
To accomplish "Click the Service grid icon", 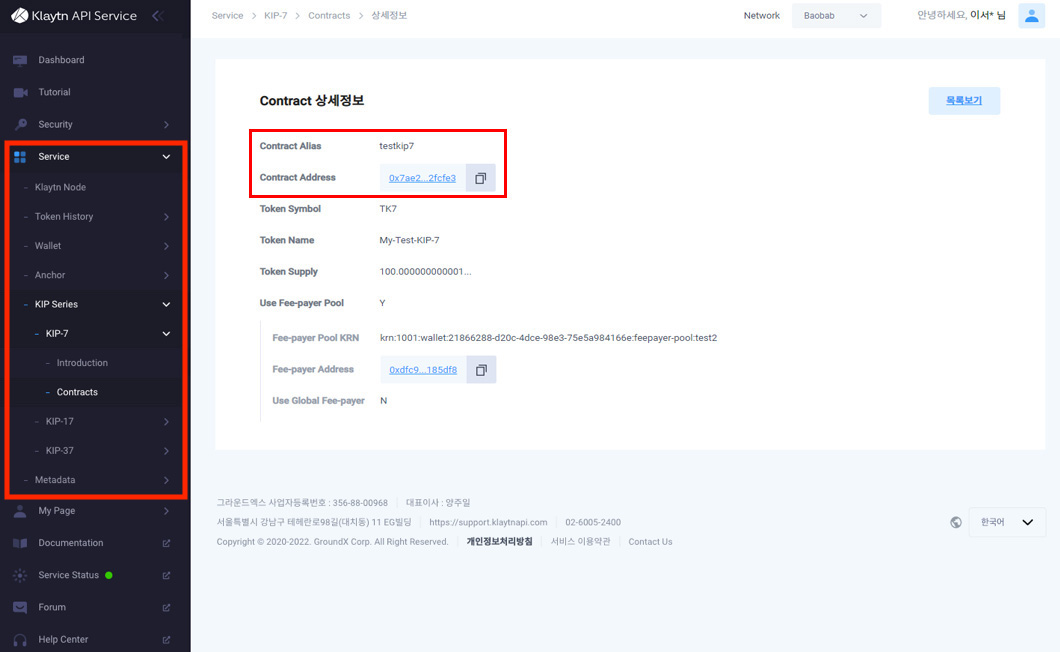I will coord(20,157).
